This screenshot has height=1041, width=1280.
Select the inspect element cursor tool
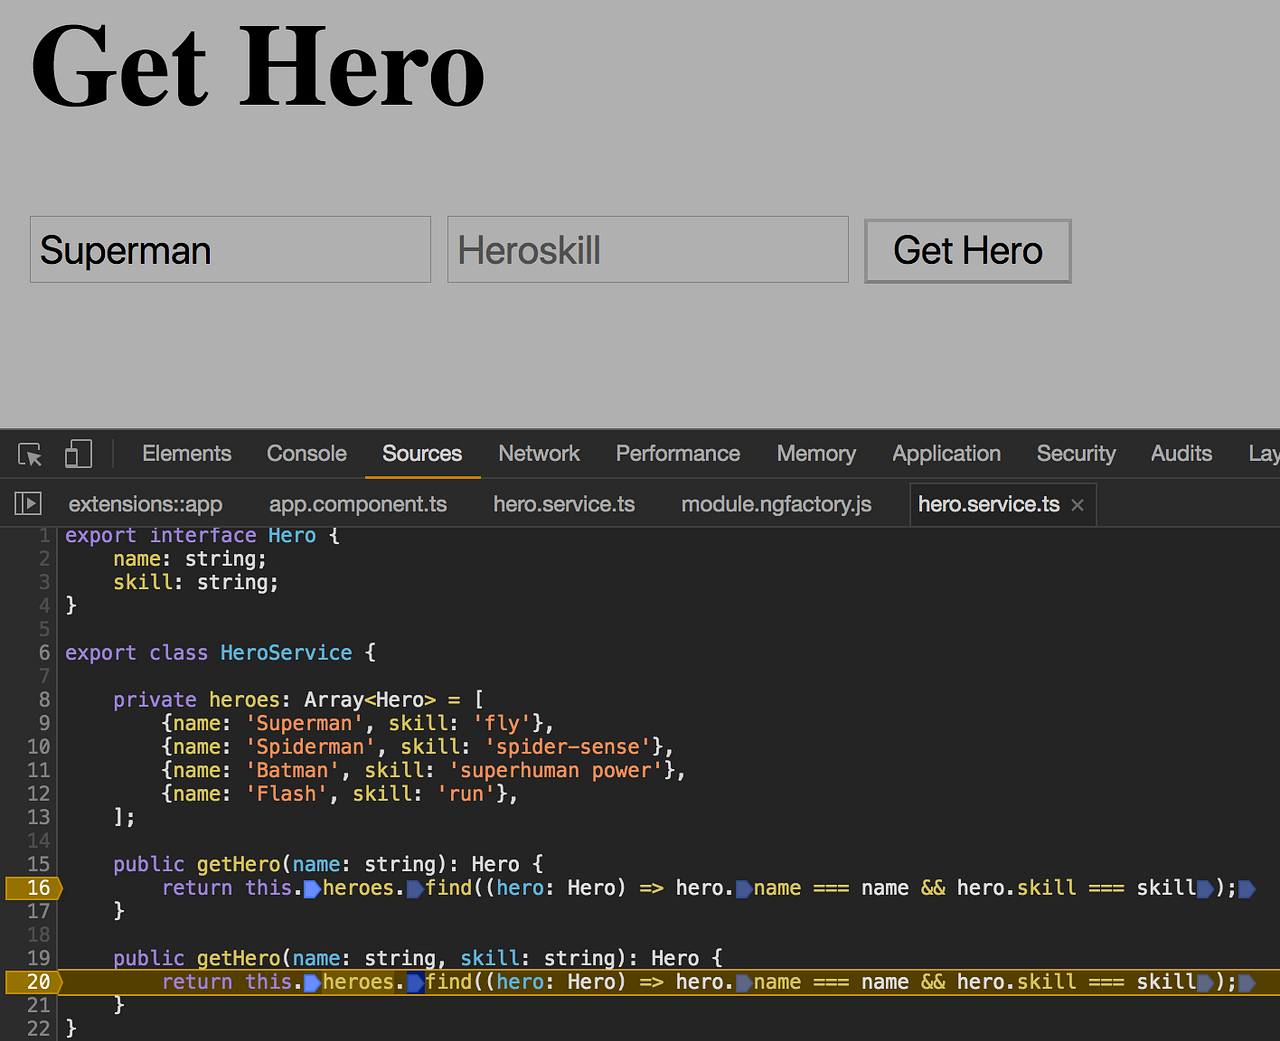[x=28, y=453]
